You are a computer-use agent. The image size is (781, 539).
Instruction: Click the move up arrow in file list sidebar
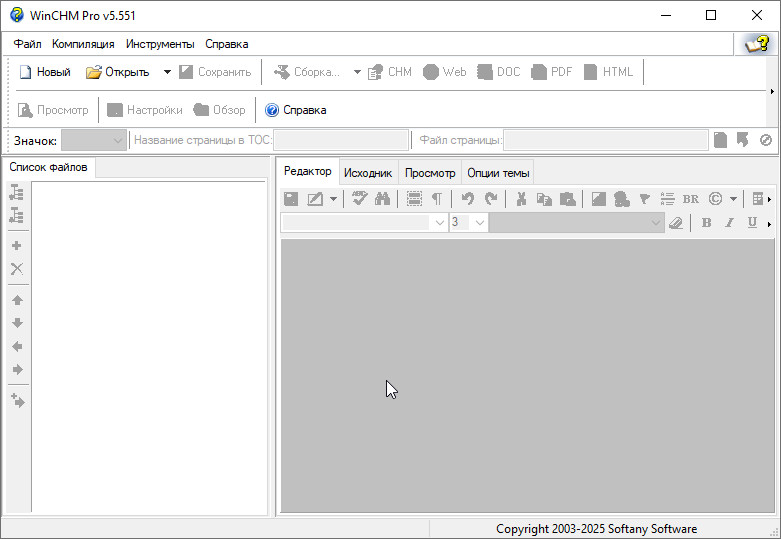(17, 300)
